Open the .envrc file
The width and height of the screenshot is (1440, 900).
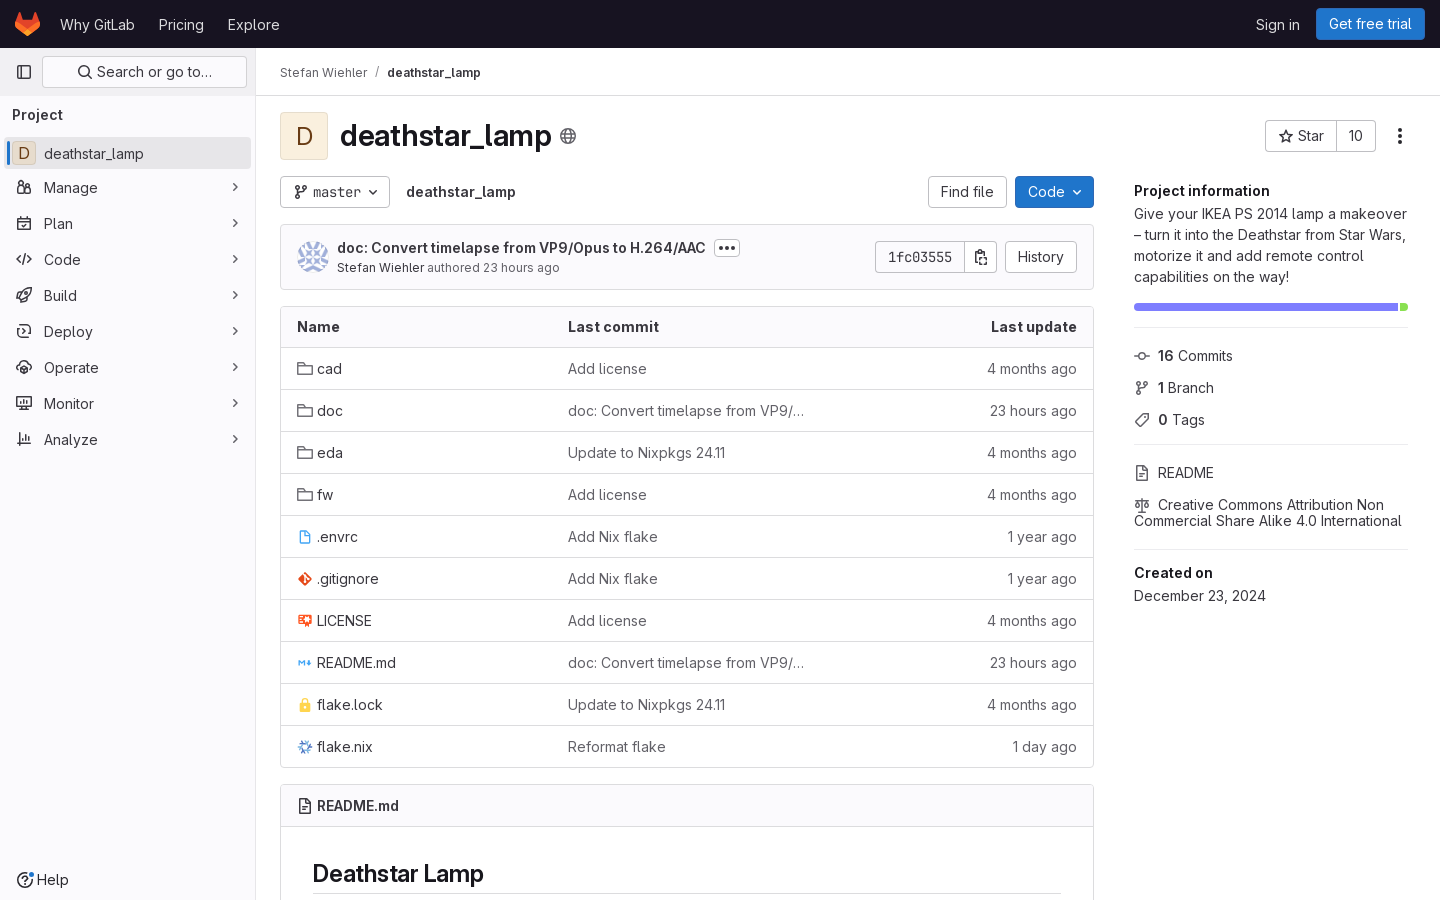tap(337, 537)
